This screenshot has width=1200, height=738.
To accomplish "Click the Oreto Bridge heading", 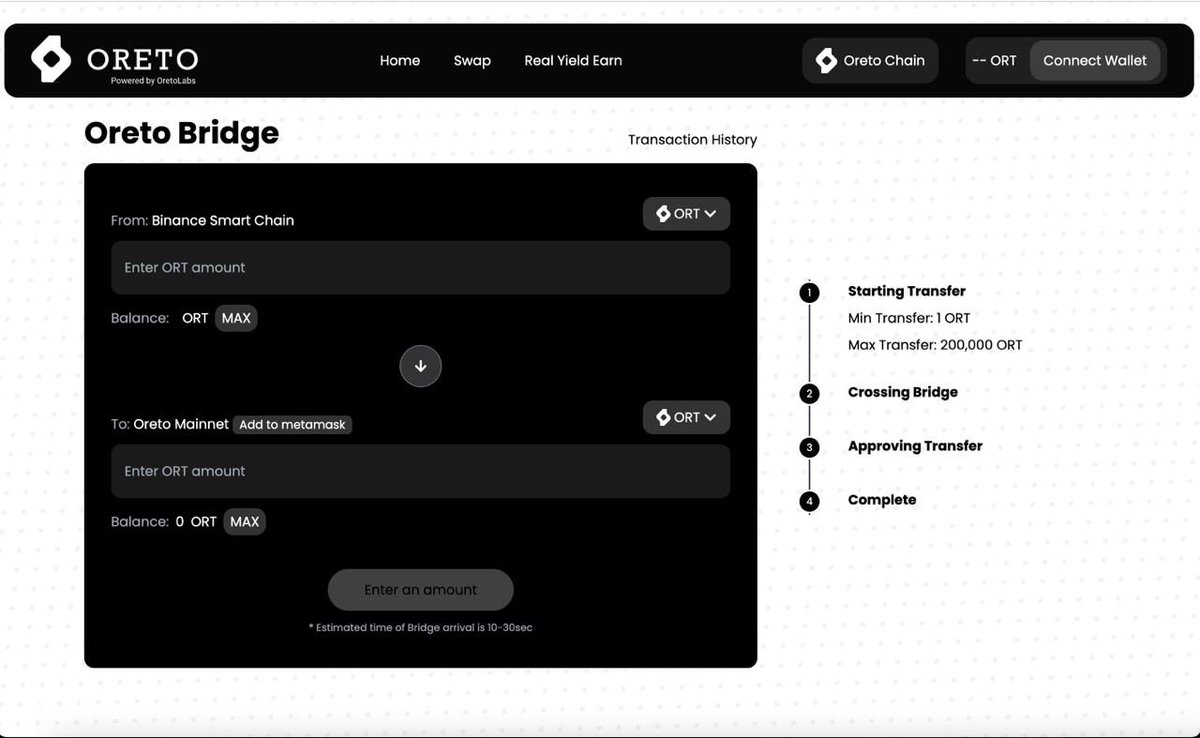I will pos(181,133).
